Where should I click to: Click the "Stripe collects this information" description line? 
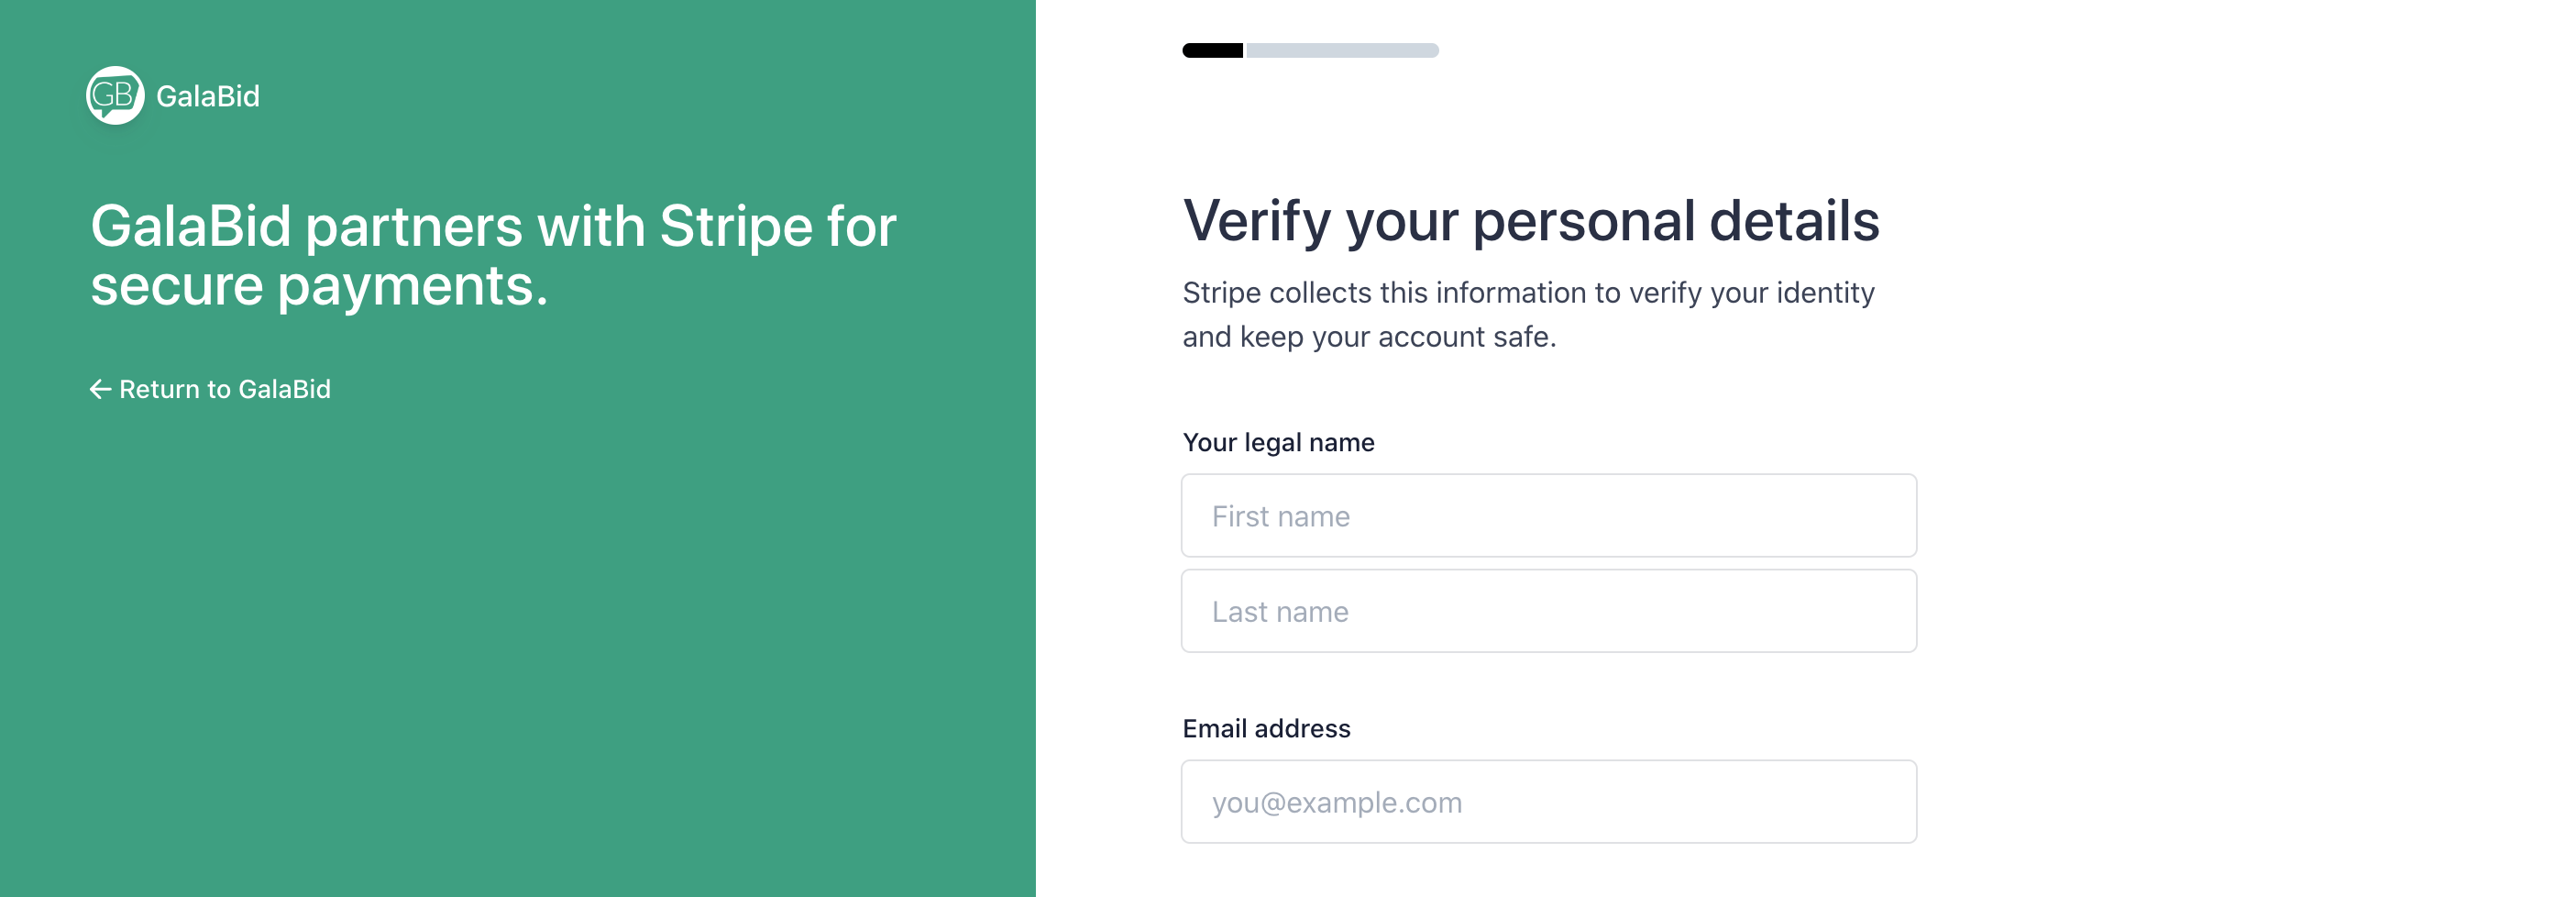[1528, 293]
